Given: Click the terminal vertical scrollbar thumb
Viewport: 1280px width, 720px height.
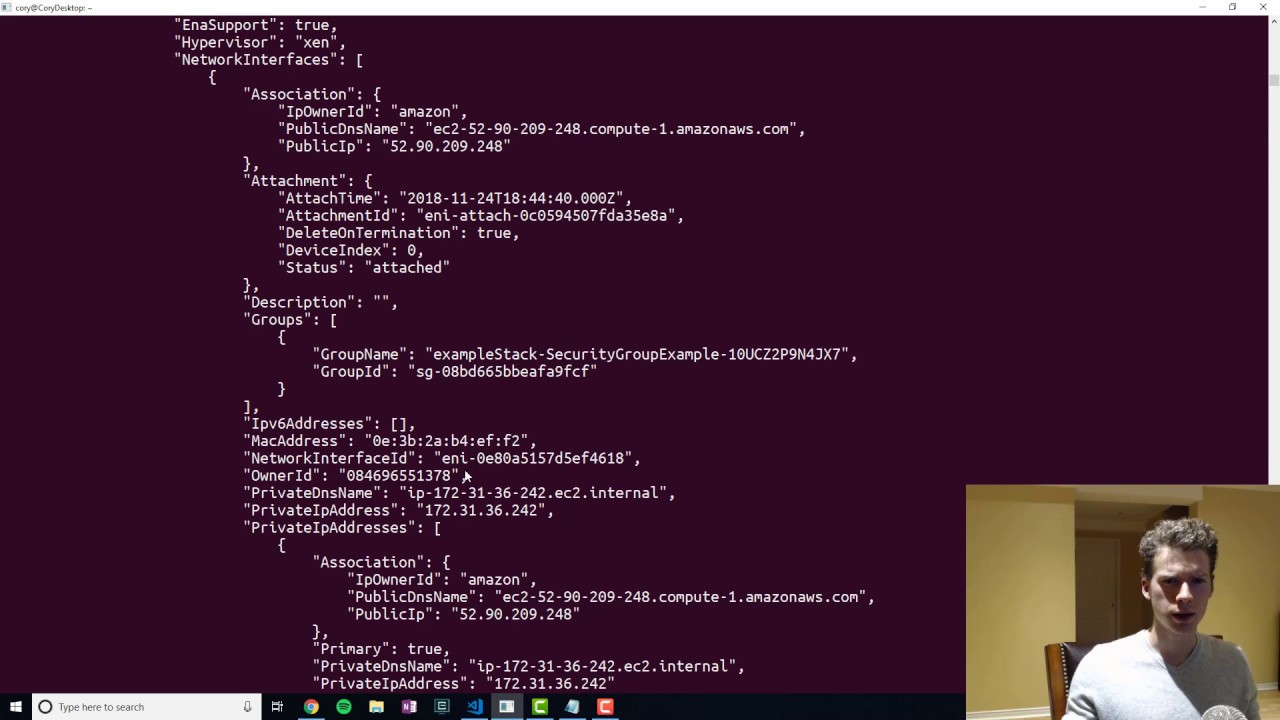Looking at the screenshot, I should [x=1274, y=80].
